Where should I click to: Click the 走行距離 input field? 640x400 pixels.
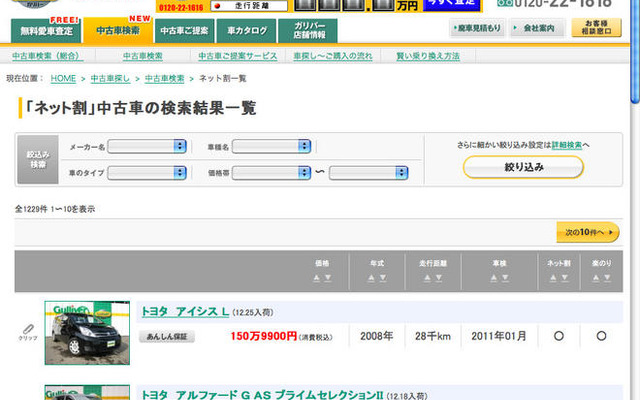click(249, 6)
